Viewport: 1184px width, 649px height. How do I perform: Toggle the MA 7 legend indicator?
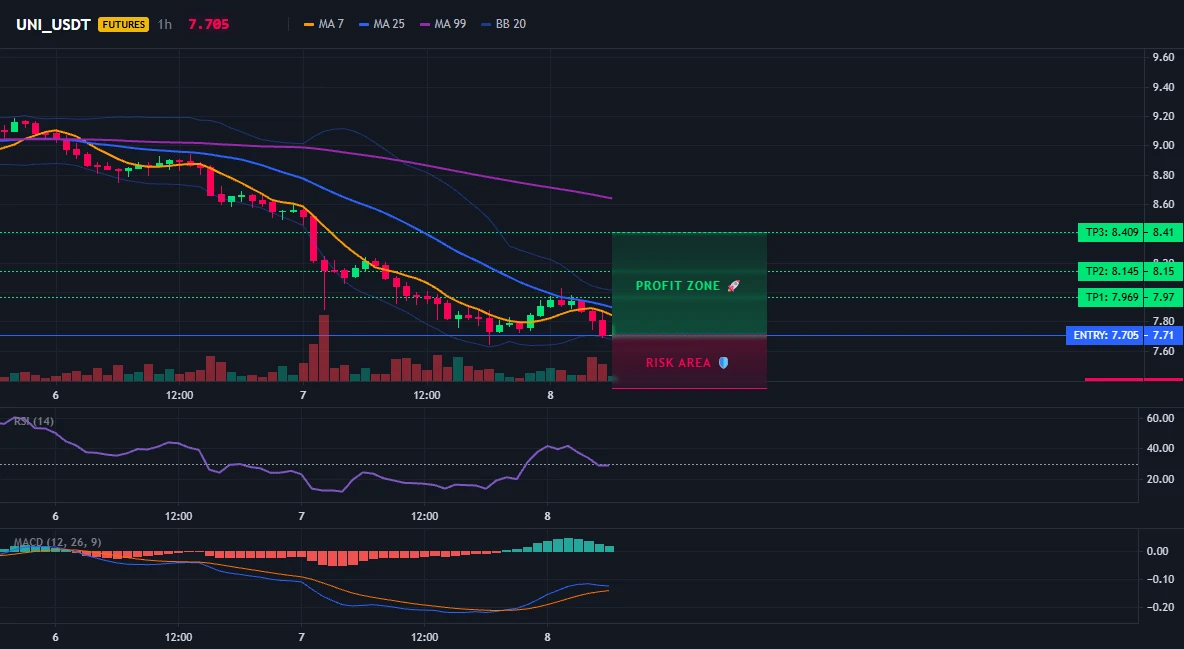pyautogui.click(x=323, y=24)
